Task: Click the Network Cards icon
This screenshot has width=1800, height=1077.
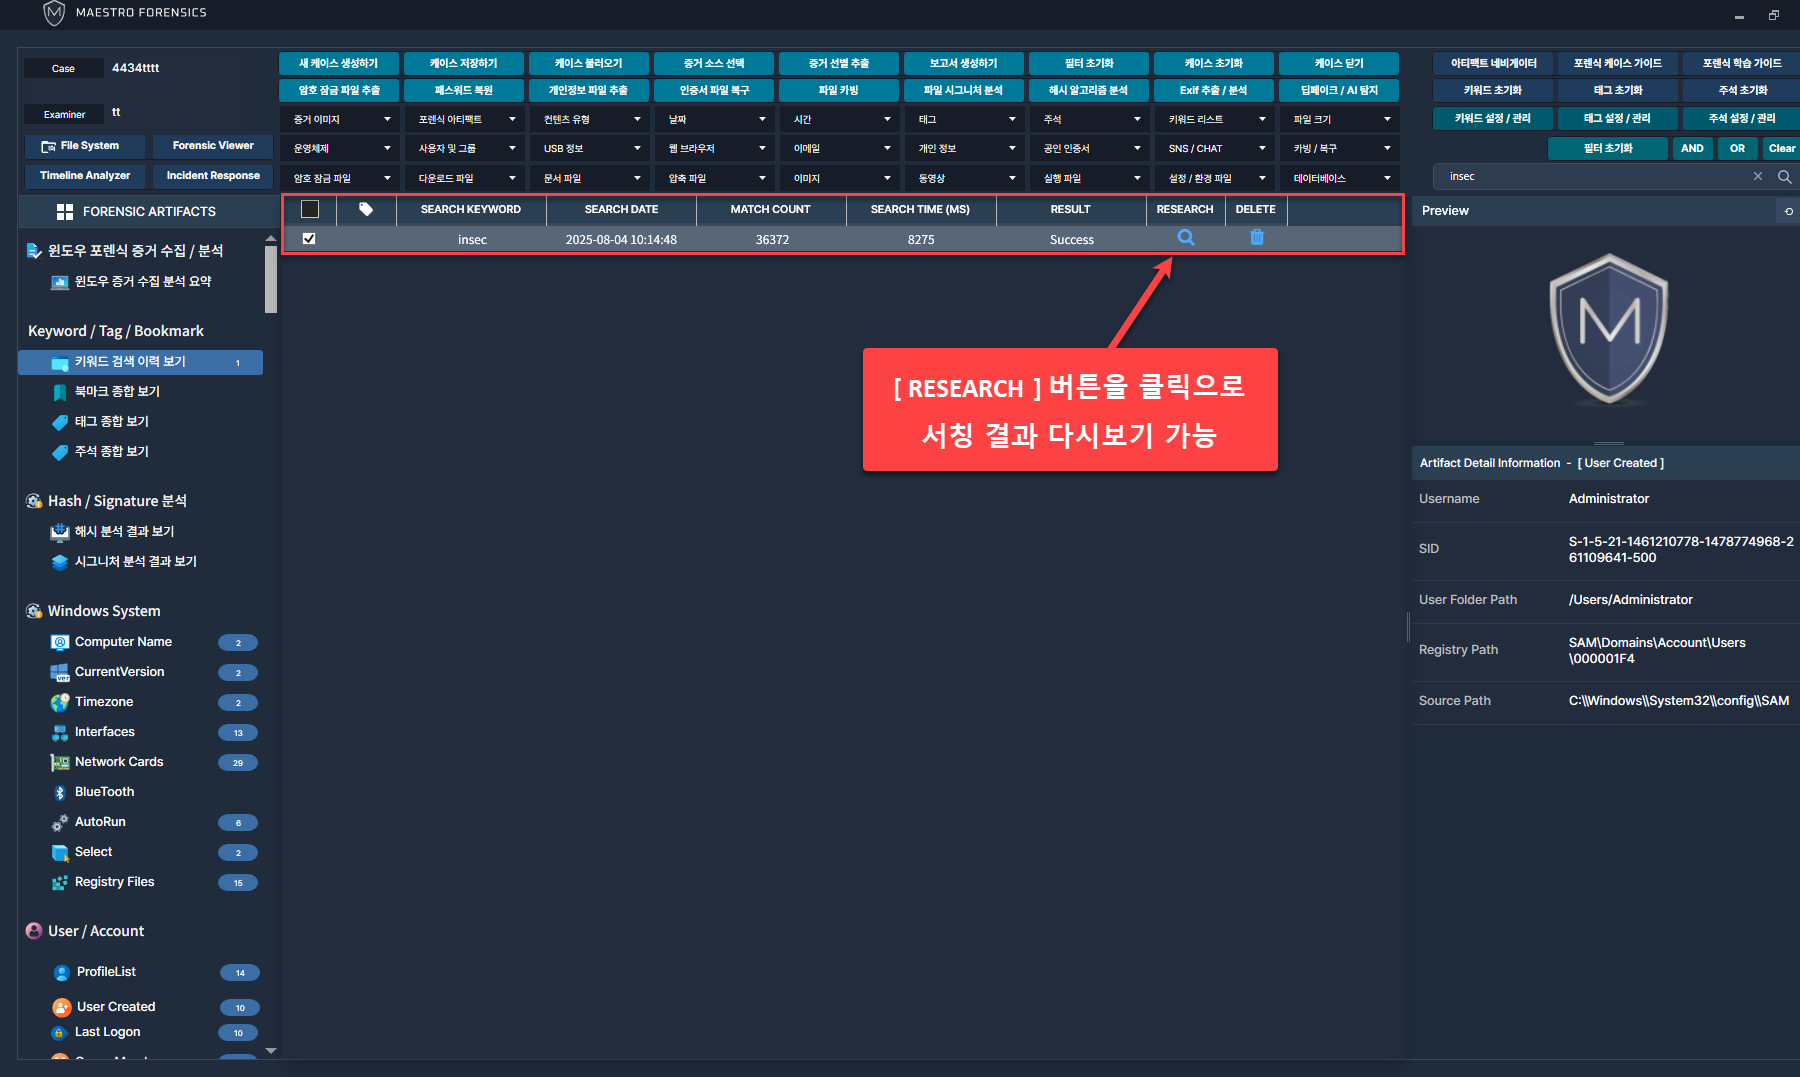Action: click(60, 762)
